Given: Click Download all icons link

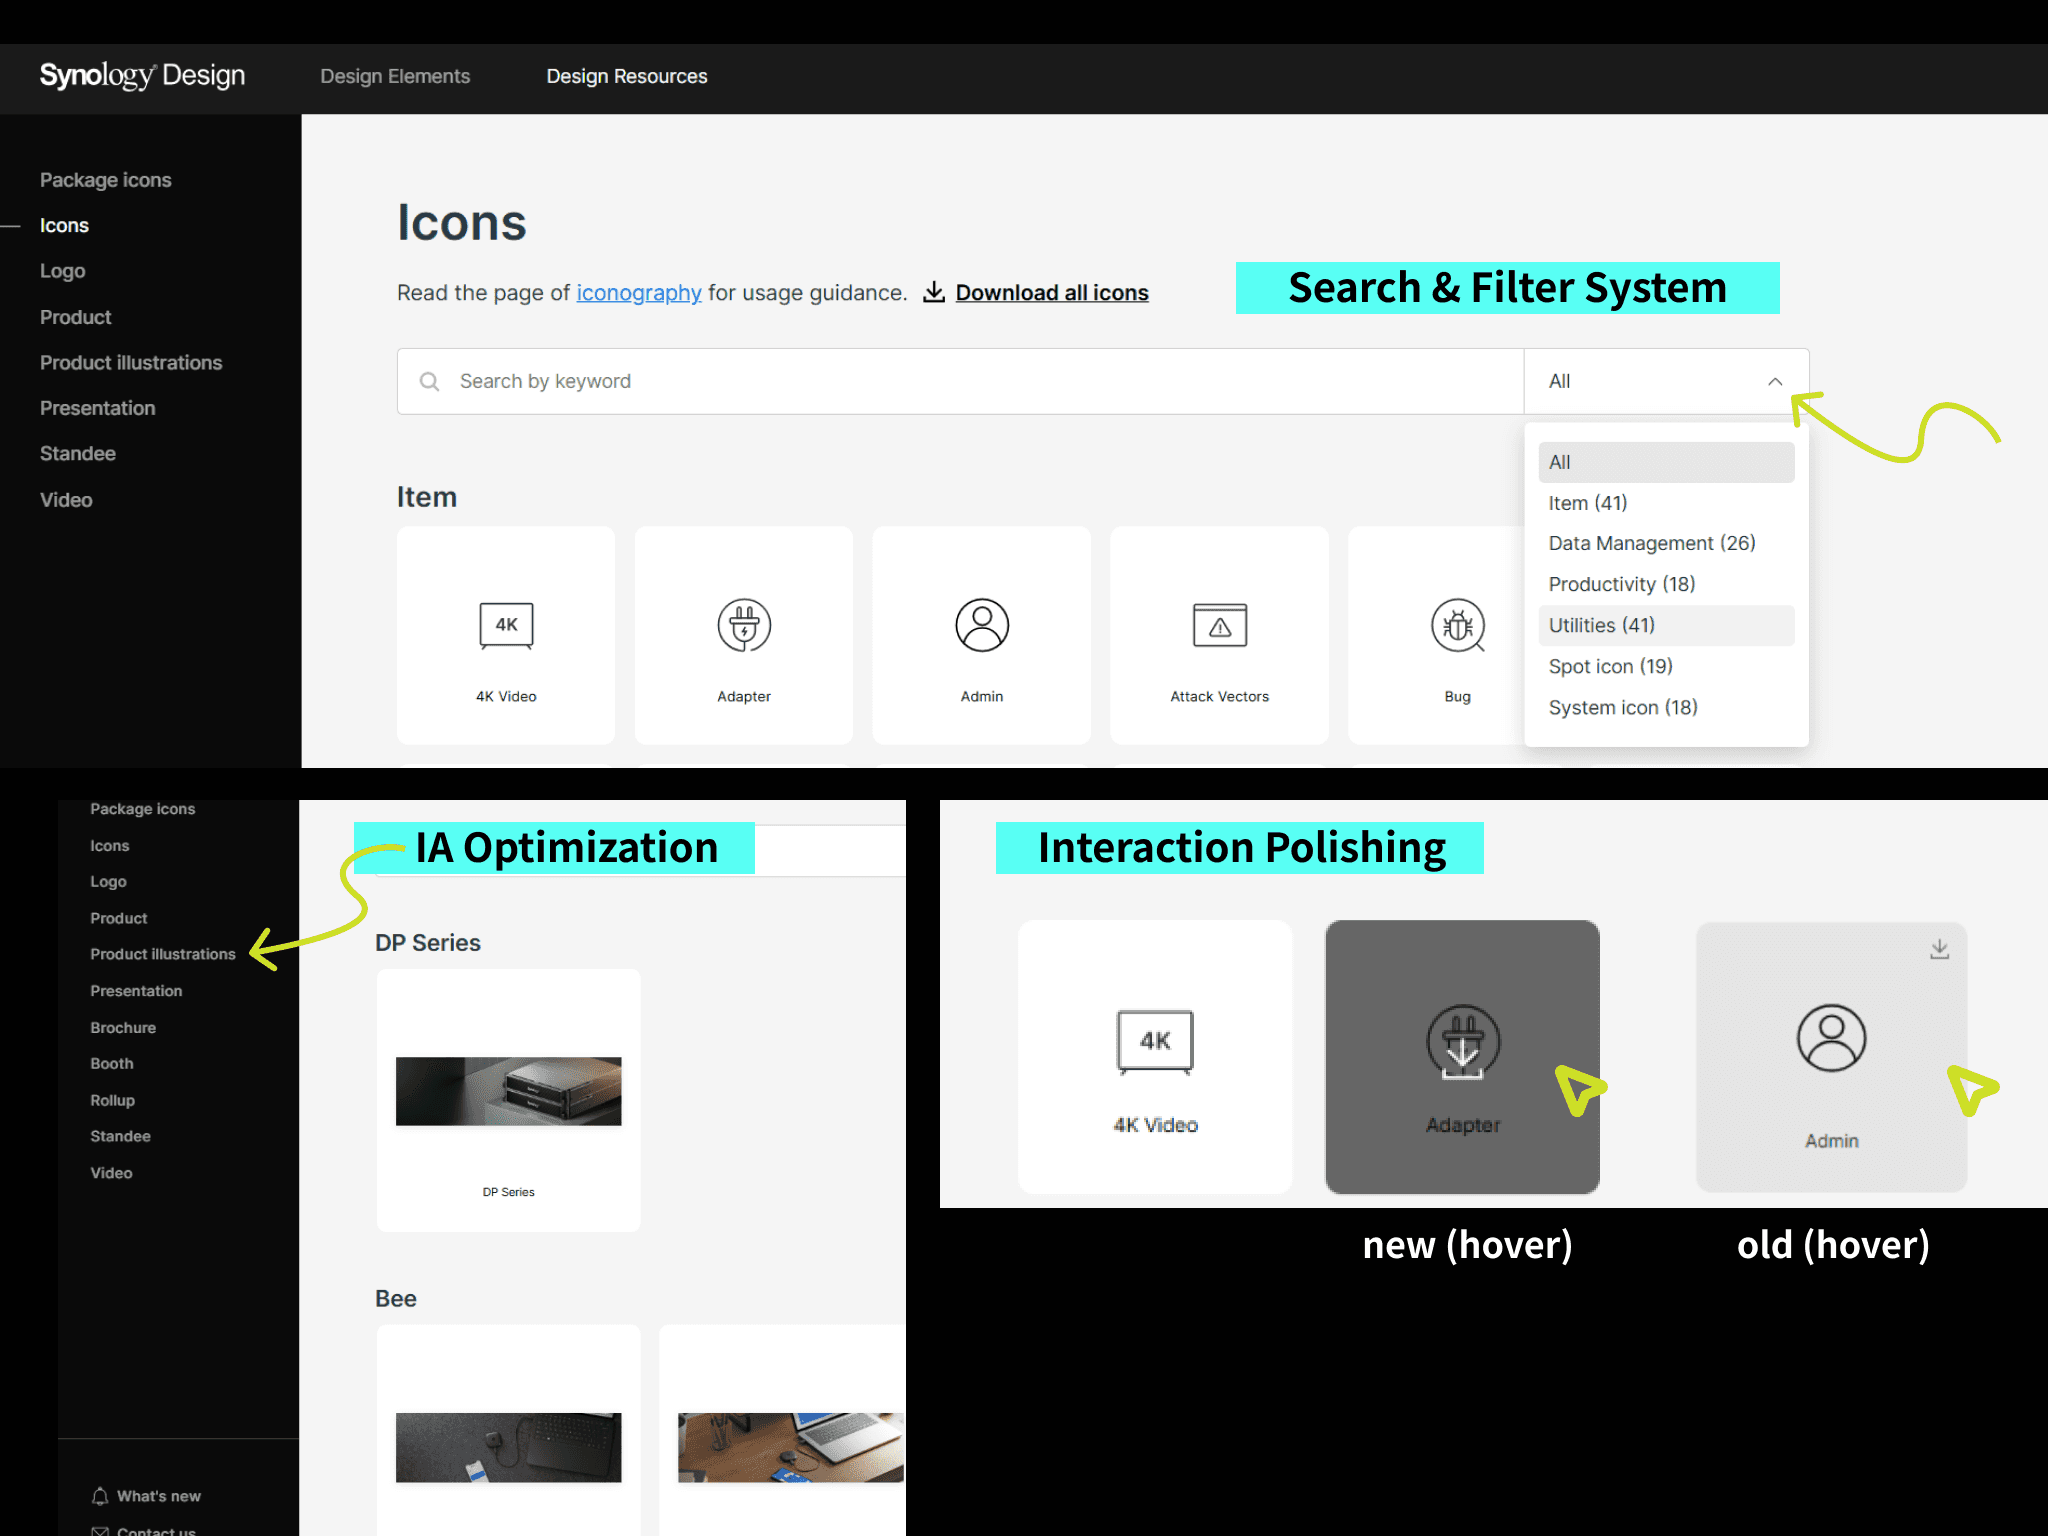Looking at the screenshot, I should 1051,293.
